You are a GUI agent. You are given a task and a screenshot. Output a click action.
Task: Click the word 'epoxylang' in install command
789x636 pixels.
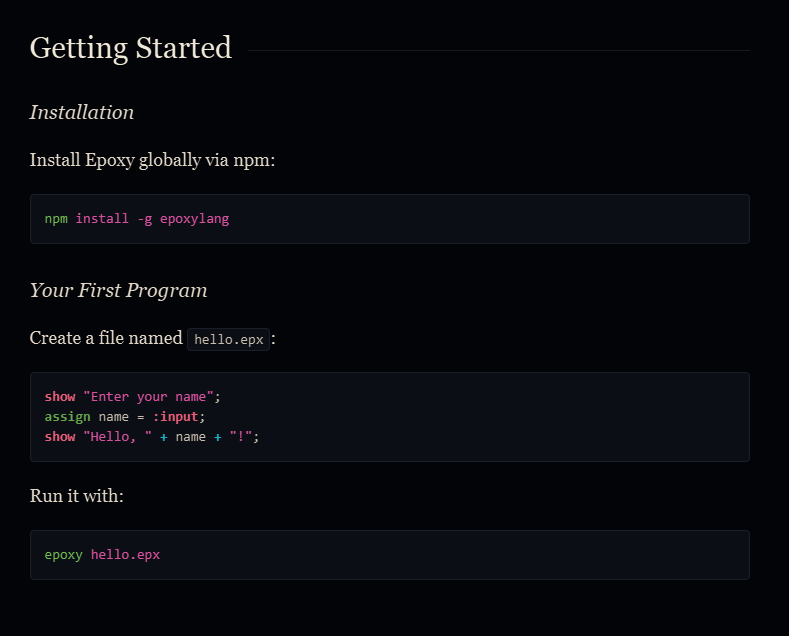click(x=194, y=219)
